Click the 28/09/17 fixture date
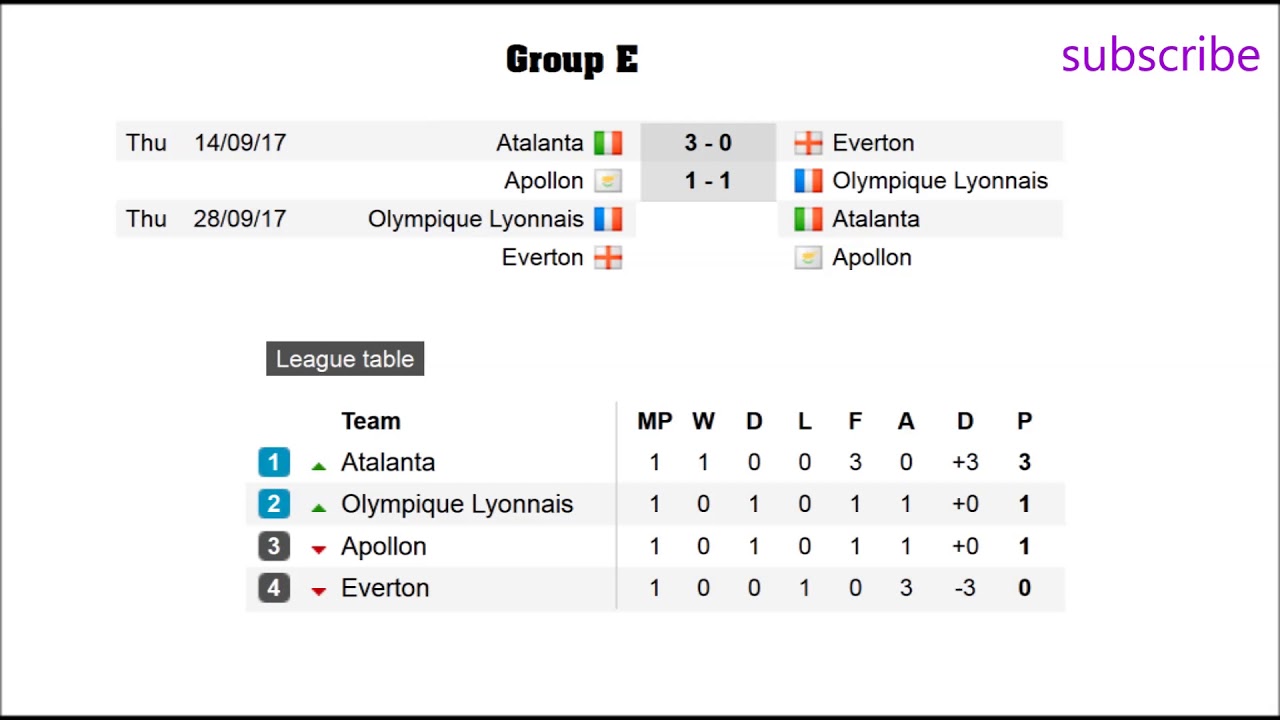Image resolution: width=1280 pixels, height=720 pixels. tap(240, 219)
